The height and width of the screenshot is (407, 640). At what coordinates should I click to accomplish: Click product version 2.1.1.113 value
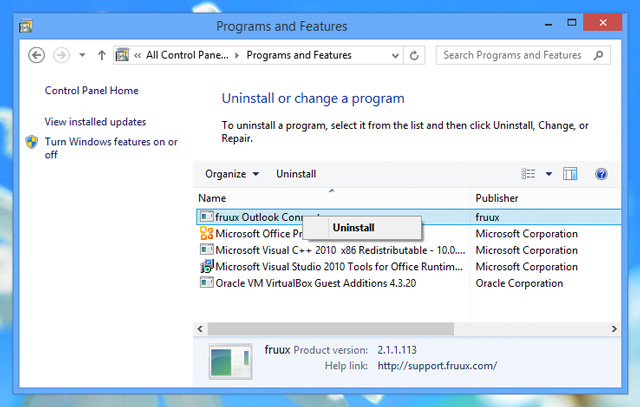click(397, 350)
